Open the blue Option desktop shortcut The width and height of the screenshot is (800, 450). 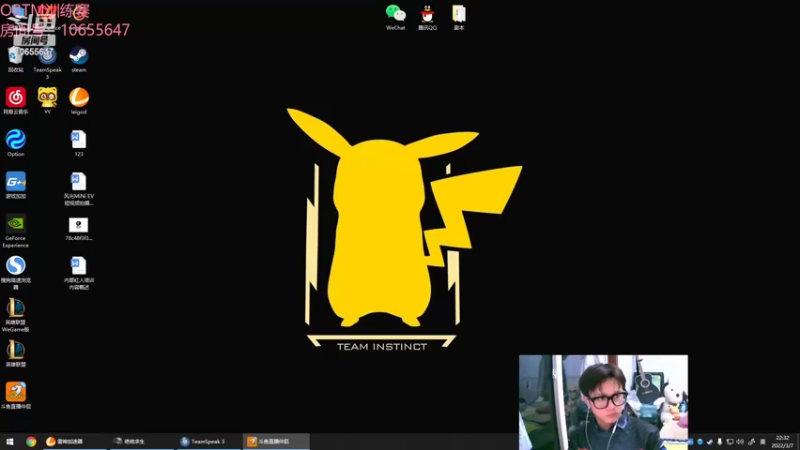tap(15, 143)
